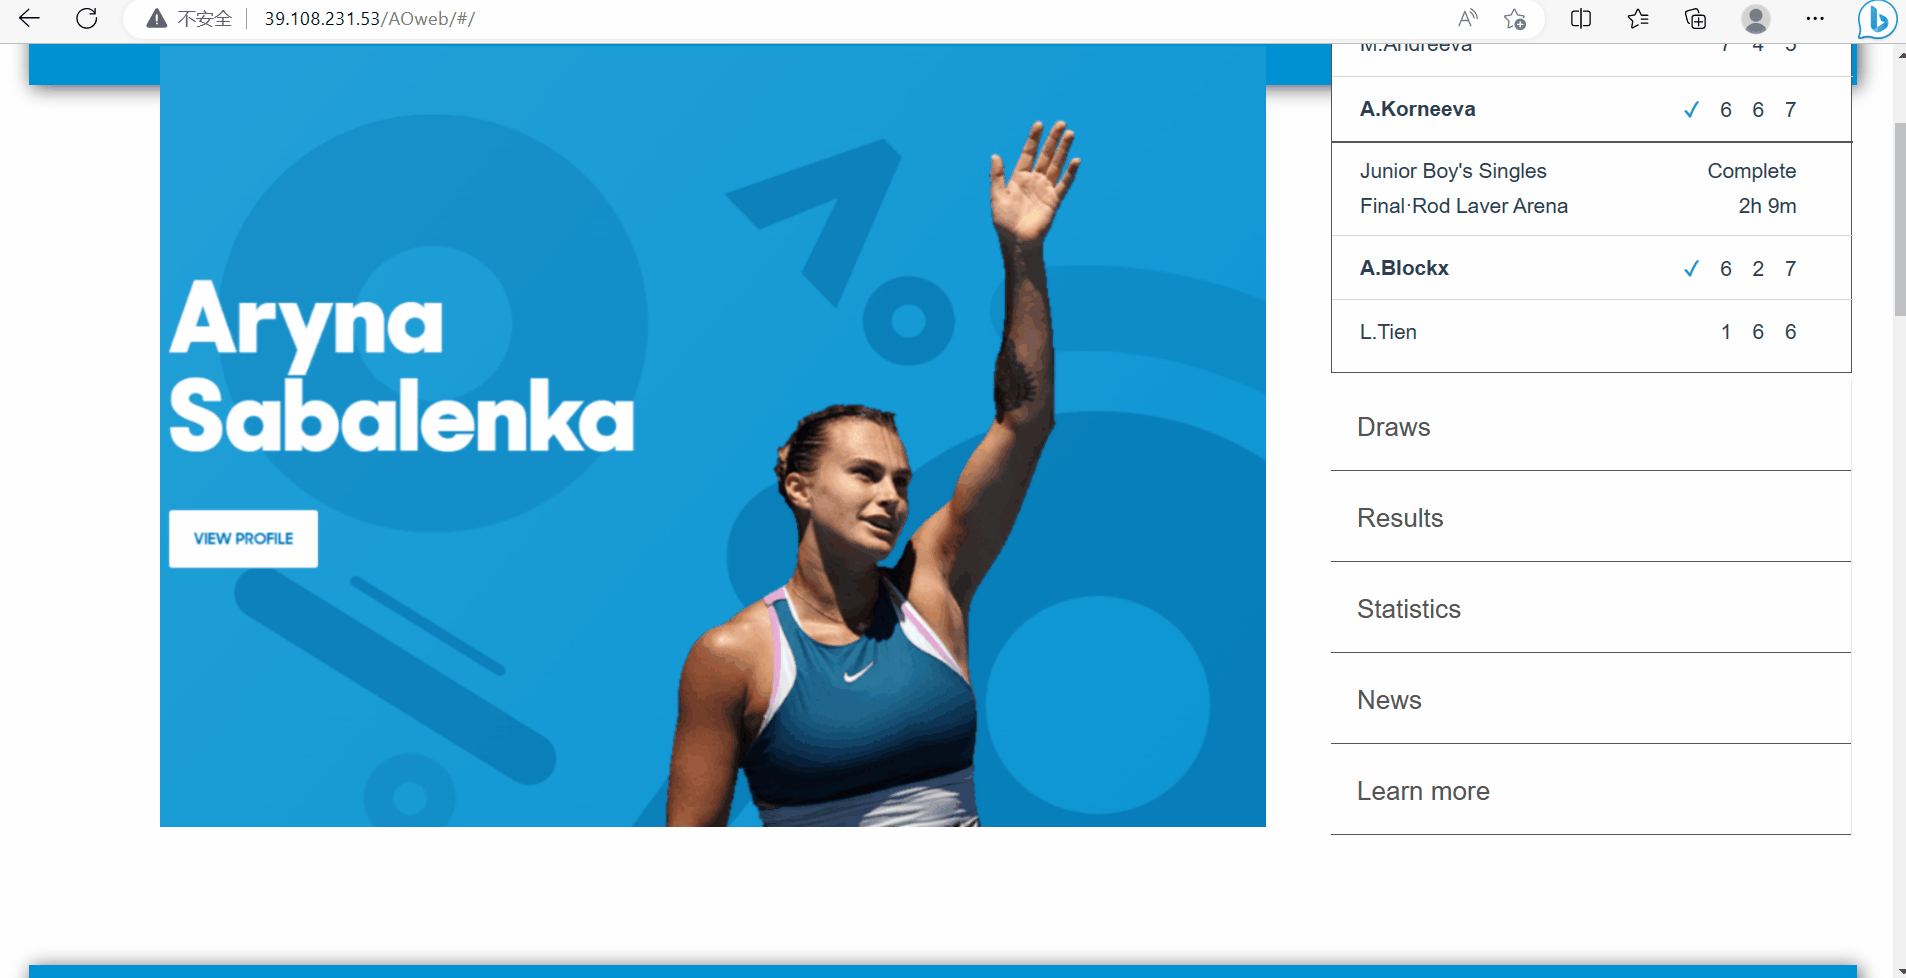Select the A.Blockx match row

(1591, 268)
